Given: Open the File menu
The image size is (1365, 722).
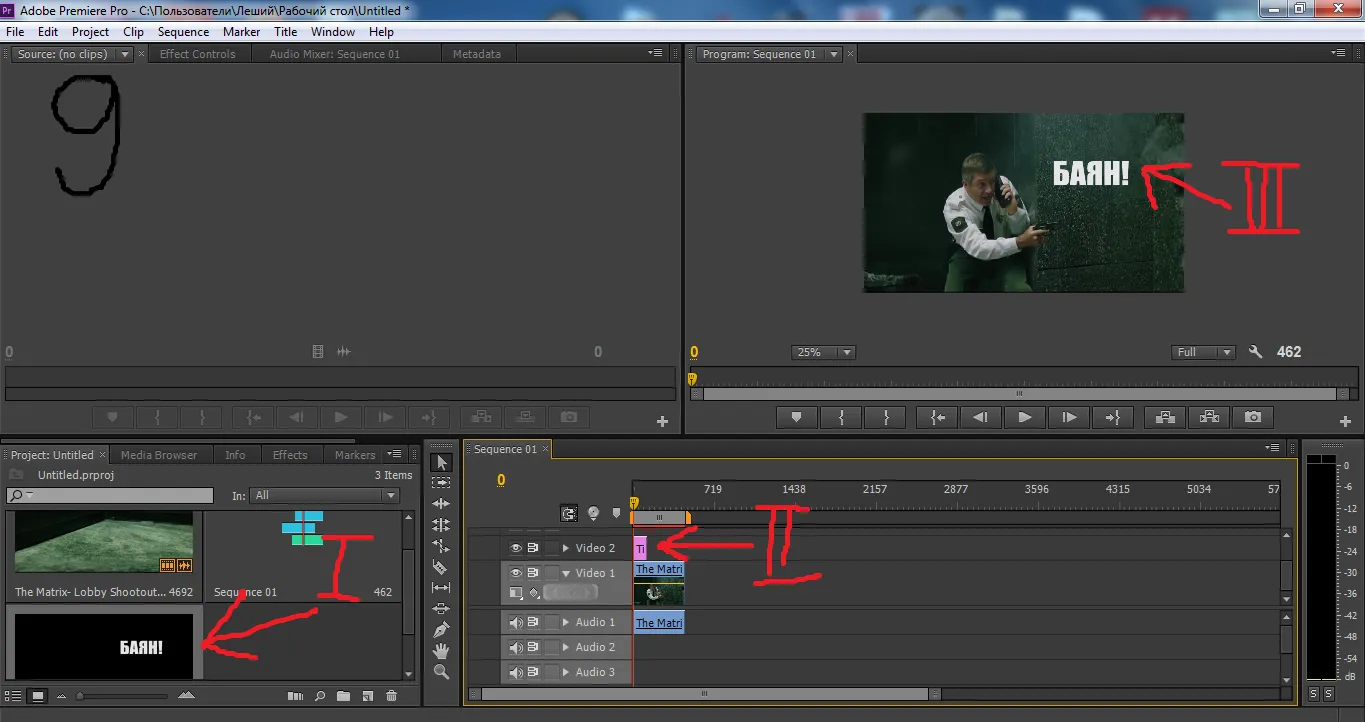Looking at the screenshot, I should (15, 32).
